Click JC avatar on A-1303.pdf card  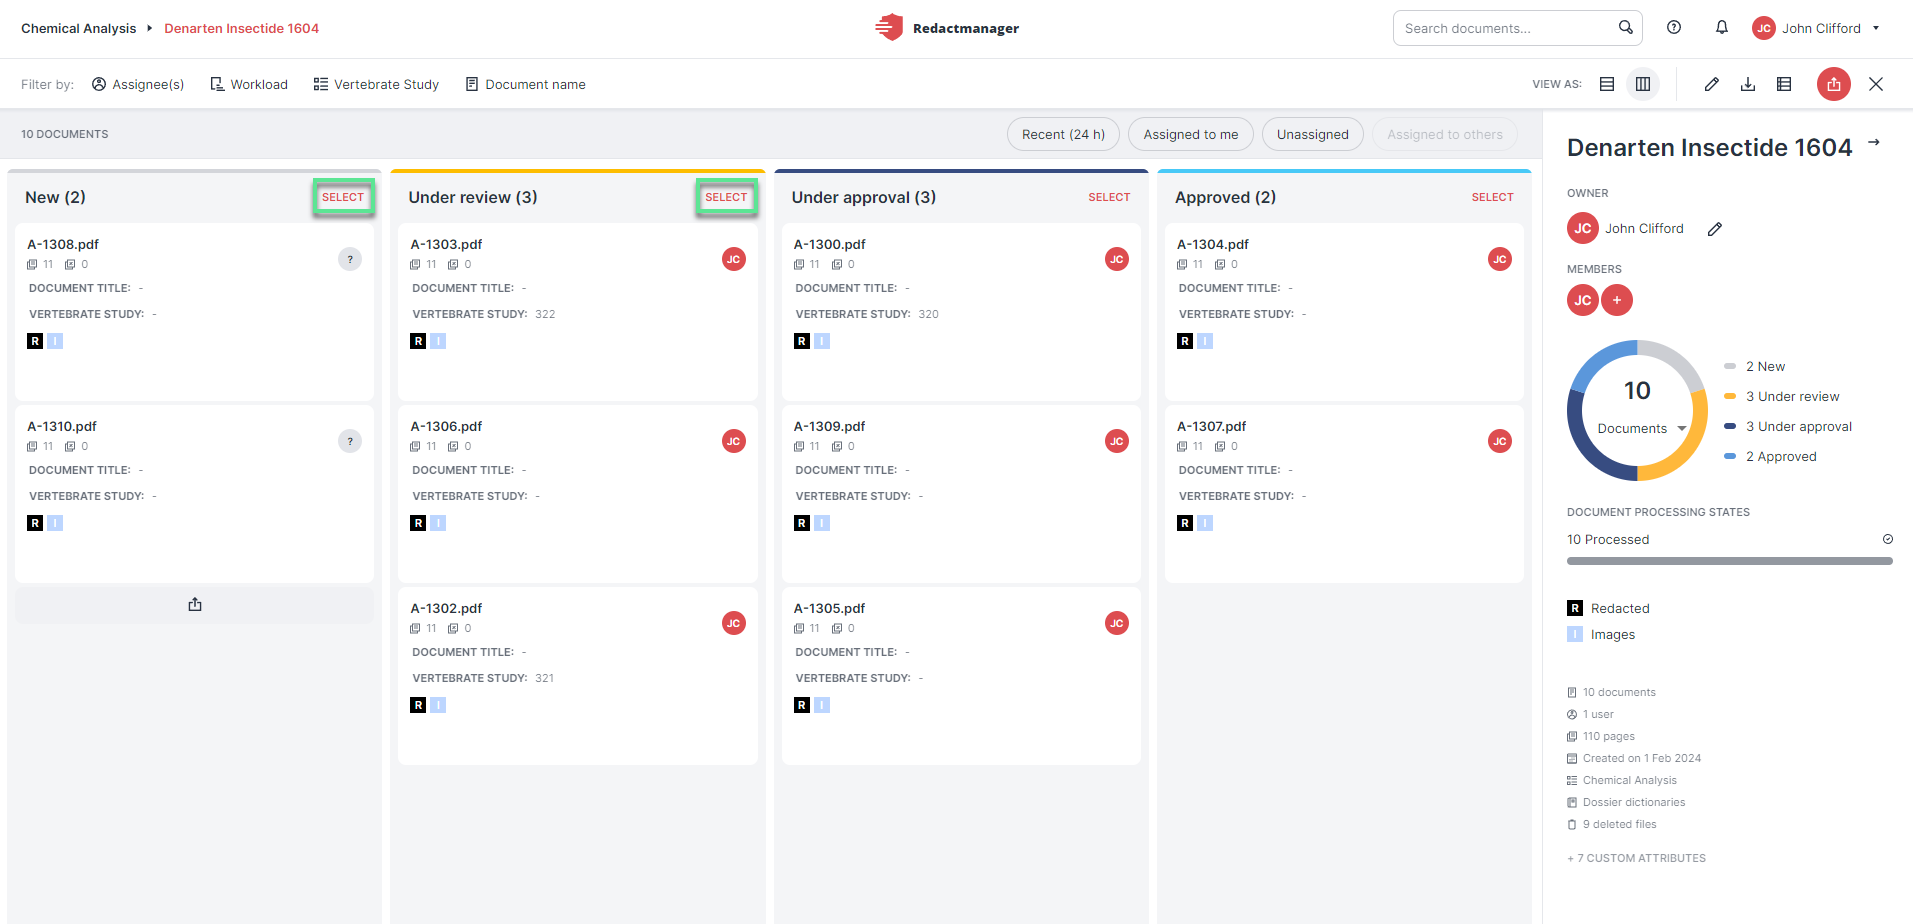point(734,259)
